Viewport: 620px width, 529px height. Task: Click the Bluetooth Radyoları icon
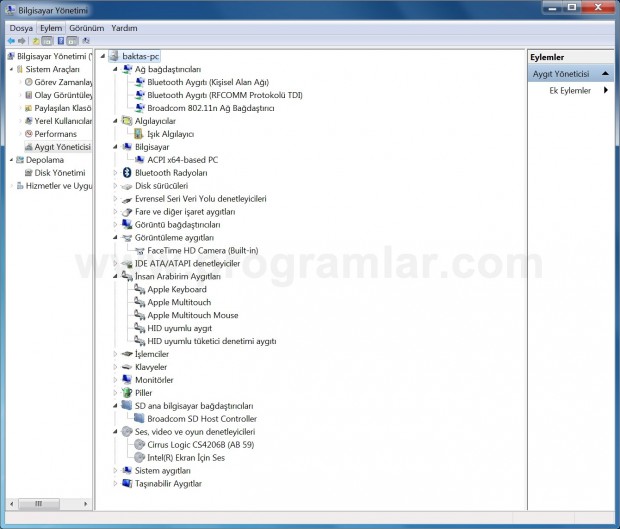127,172
